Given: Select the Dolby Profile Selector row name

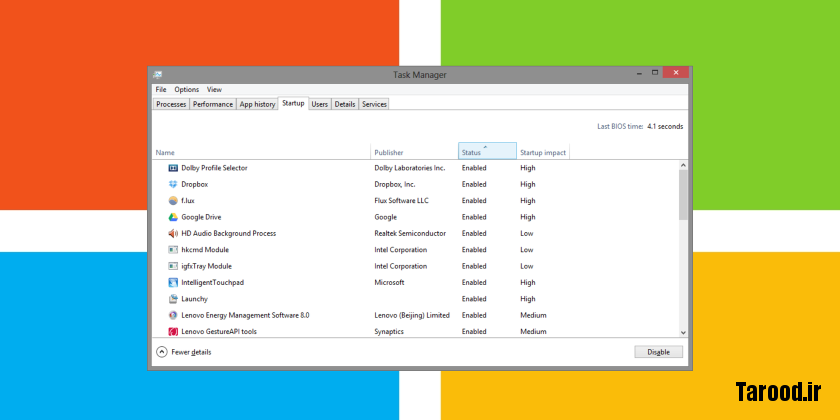Looking at the screenshot, I should click(x=214, y=168).
